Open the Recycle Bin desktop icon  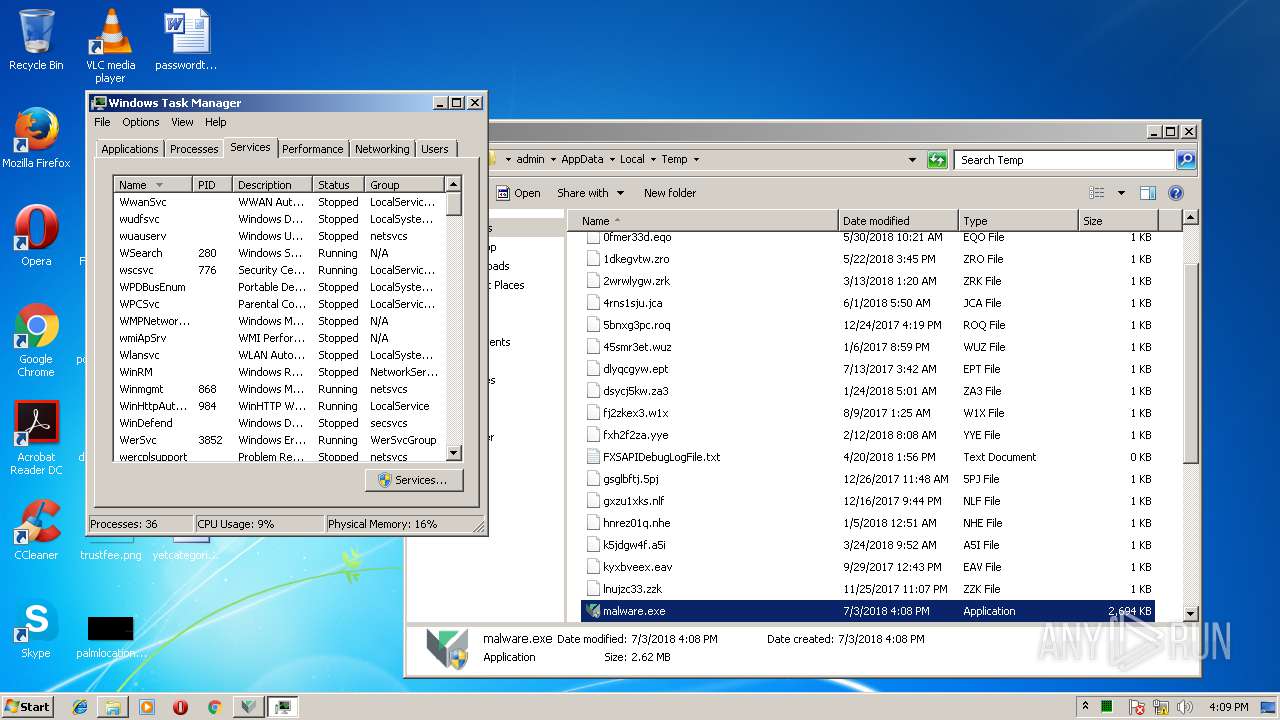[36, 40]
